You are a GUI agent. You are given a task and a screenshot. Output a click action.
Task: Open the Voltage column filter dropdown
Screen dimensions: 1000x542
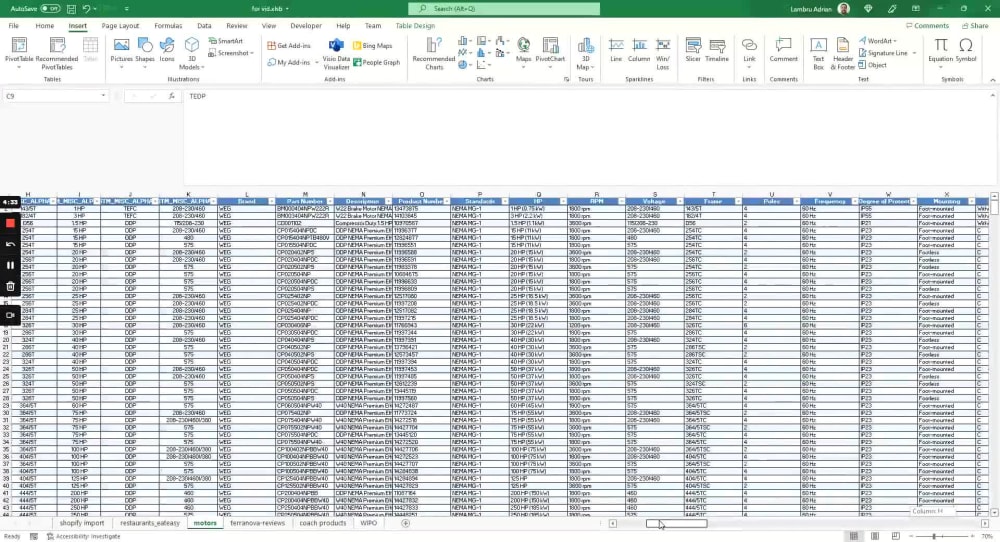pos(679,201)
